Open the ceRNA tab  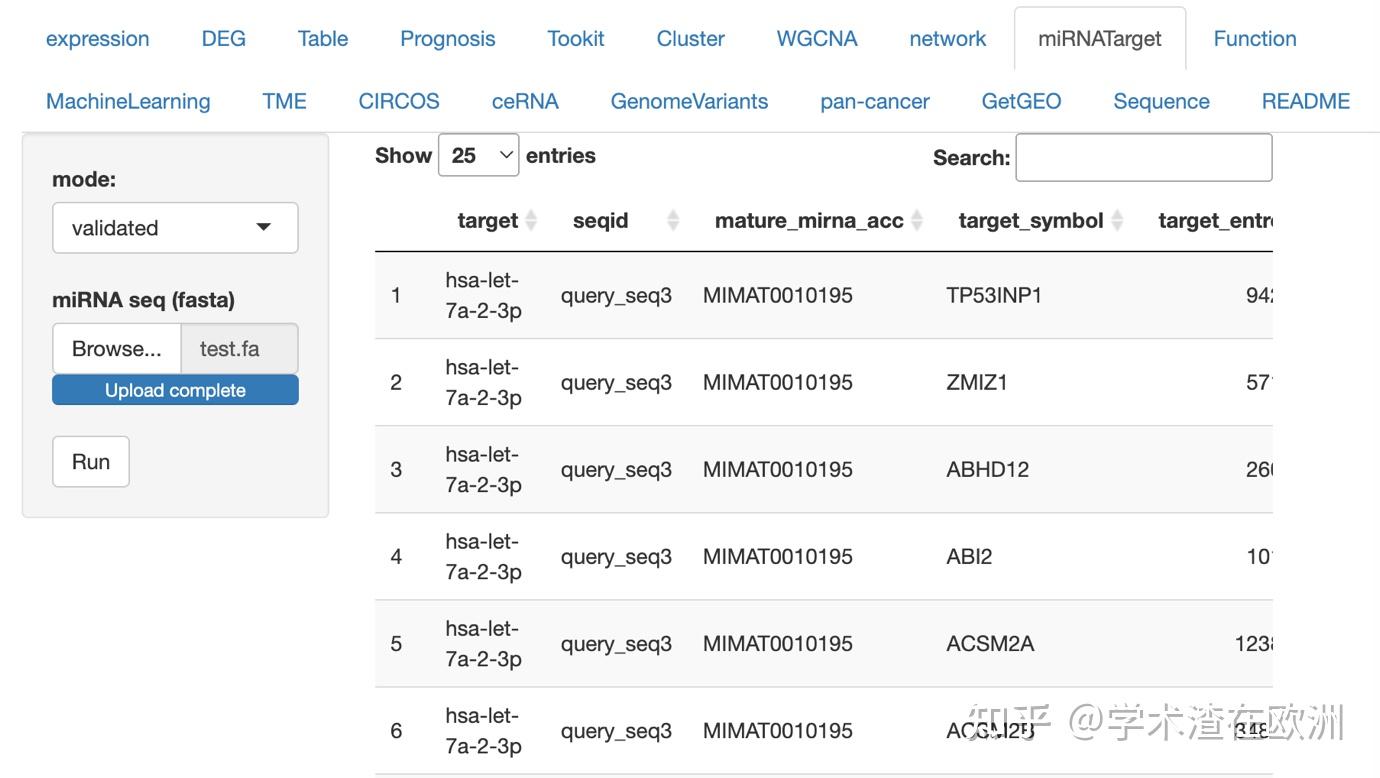point(525,102)
